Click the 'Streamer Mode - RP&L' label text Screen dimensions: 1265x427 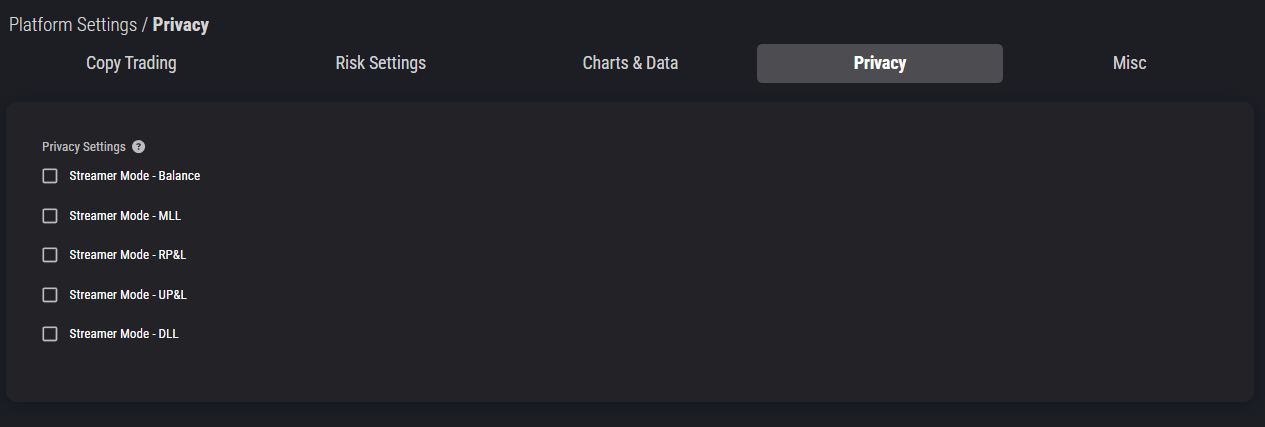coord(128,255)
